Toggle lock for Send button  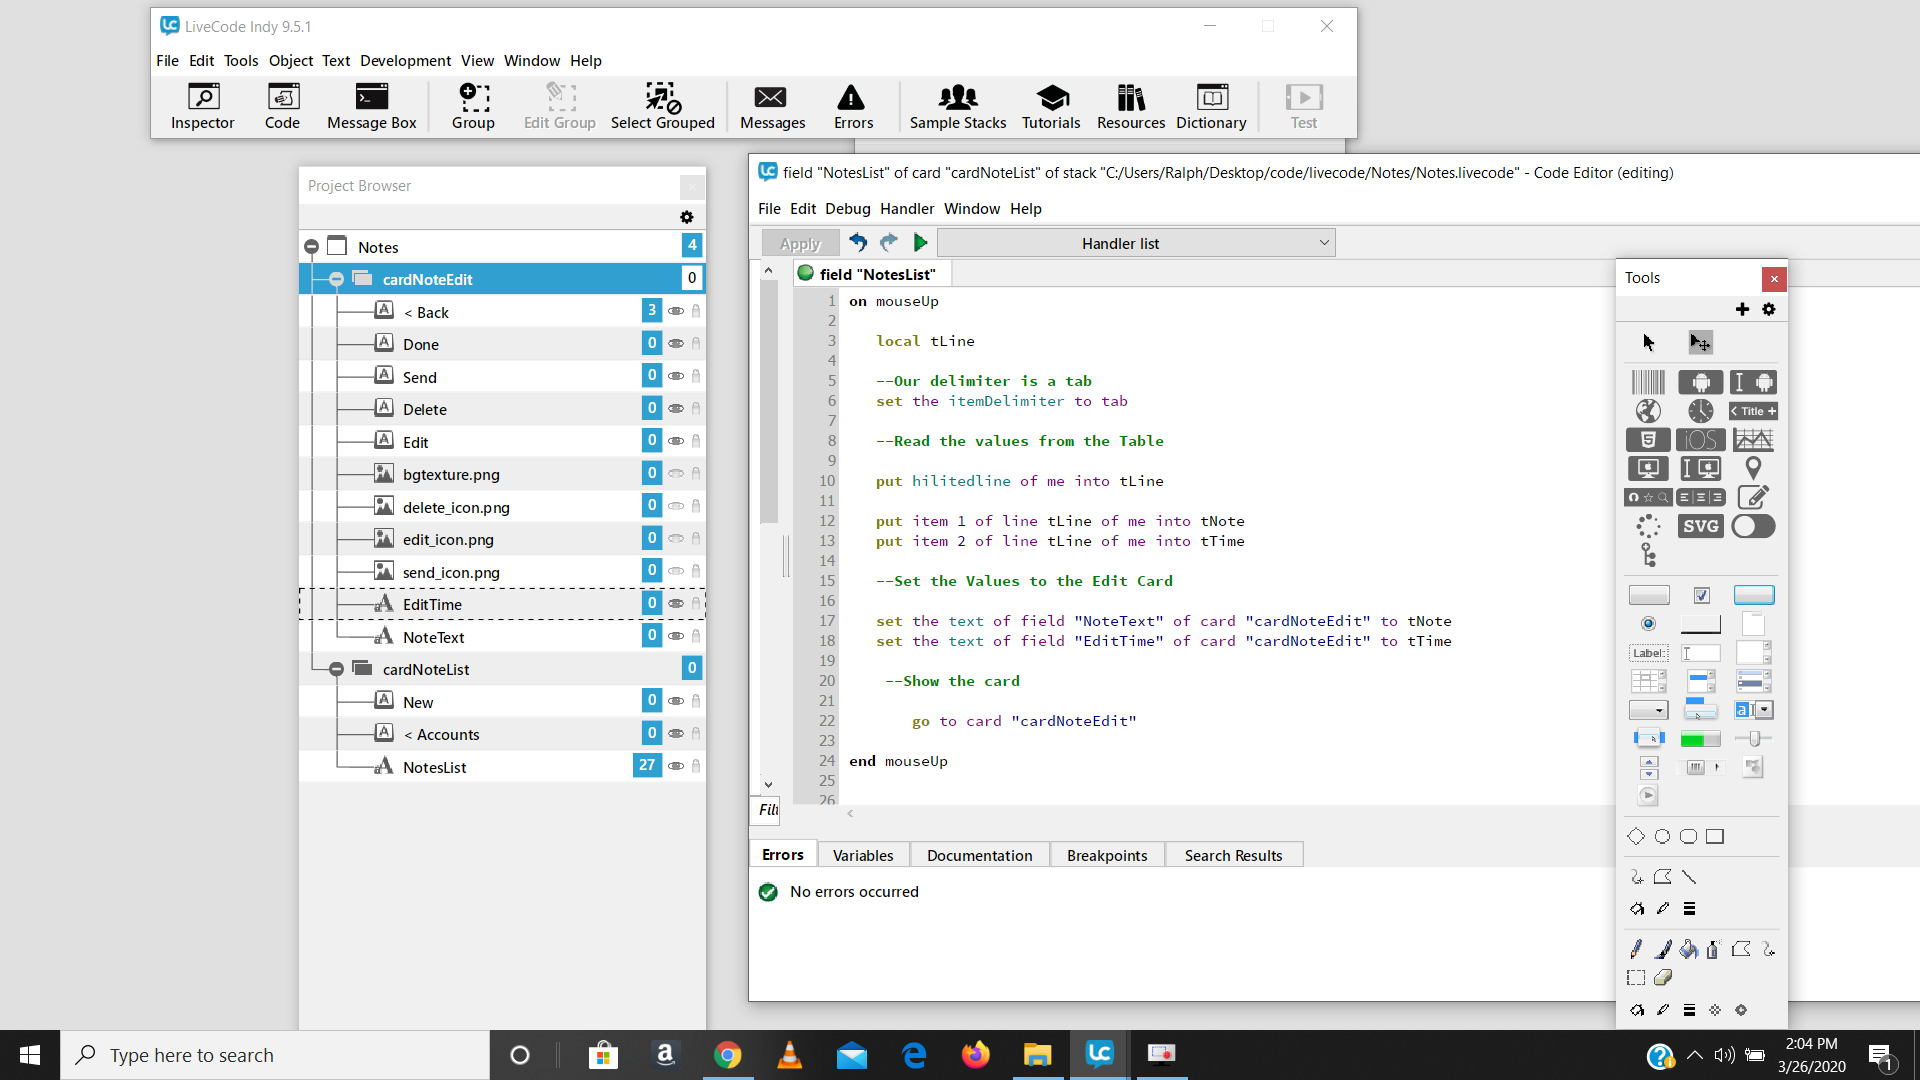(x=696, y=377)
